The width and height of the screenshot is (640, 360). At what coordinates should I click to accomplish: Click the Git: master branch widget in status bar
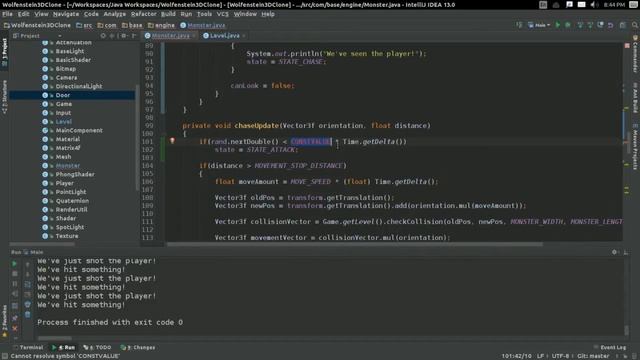pyautogui.click(x=593, y=356)
